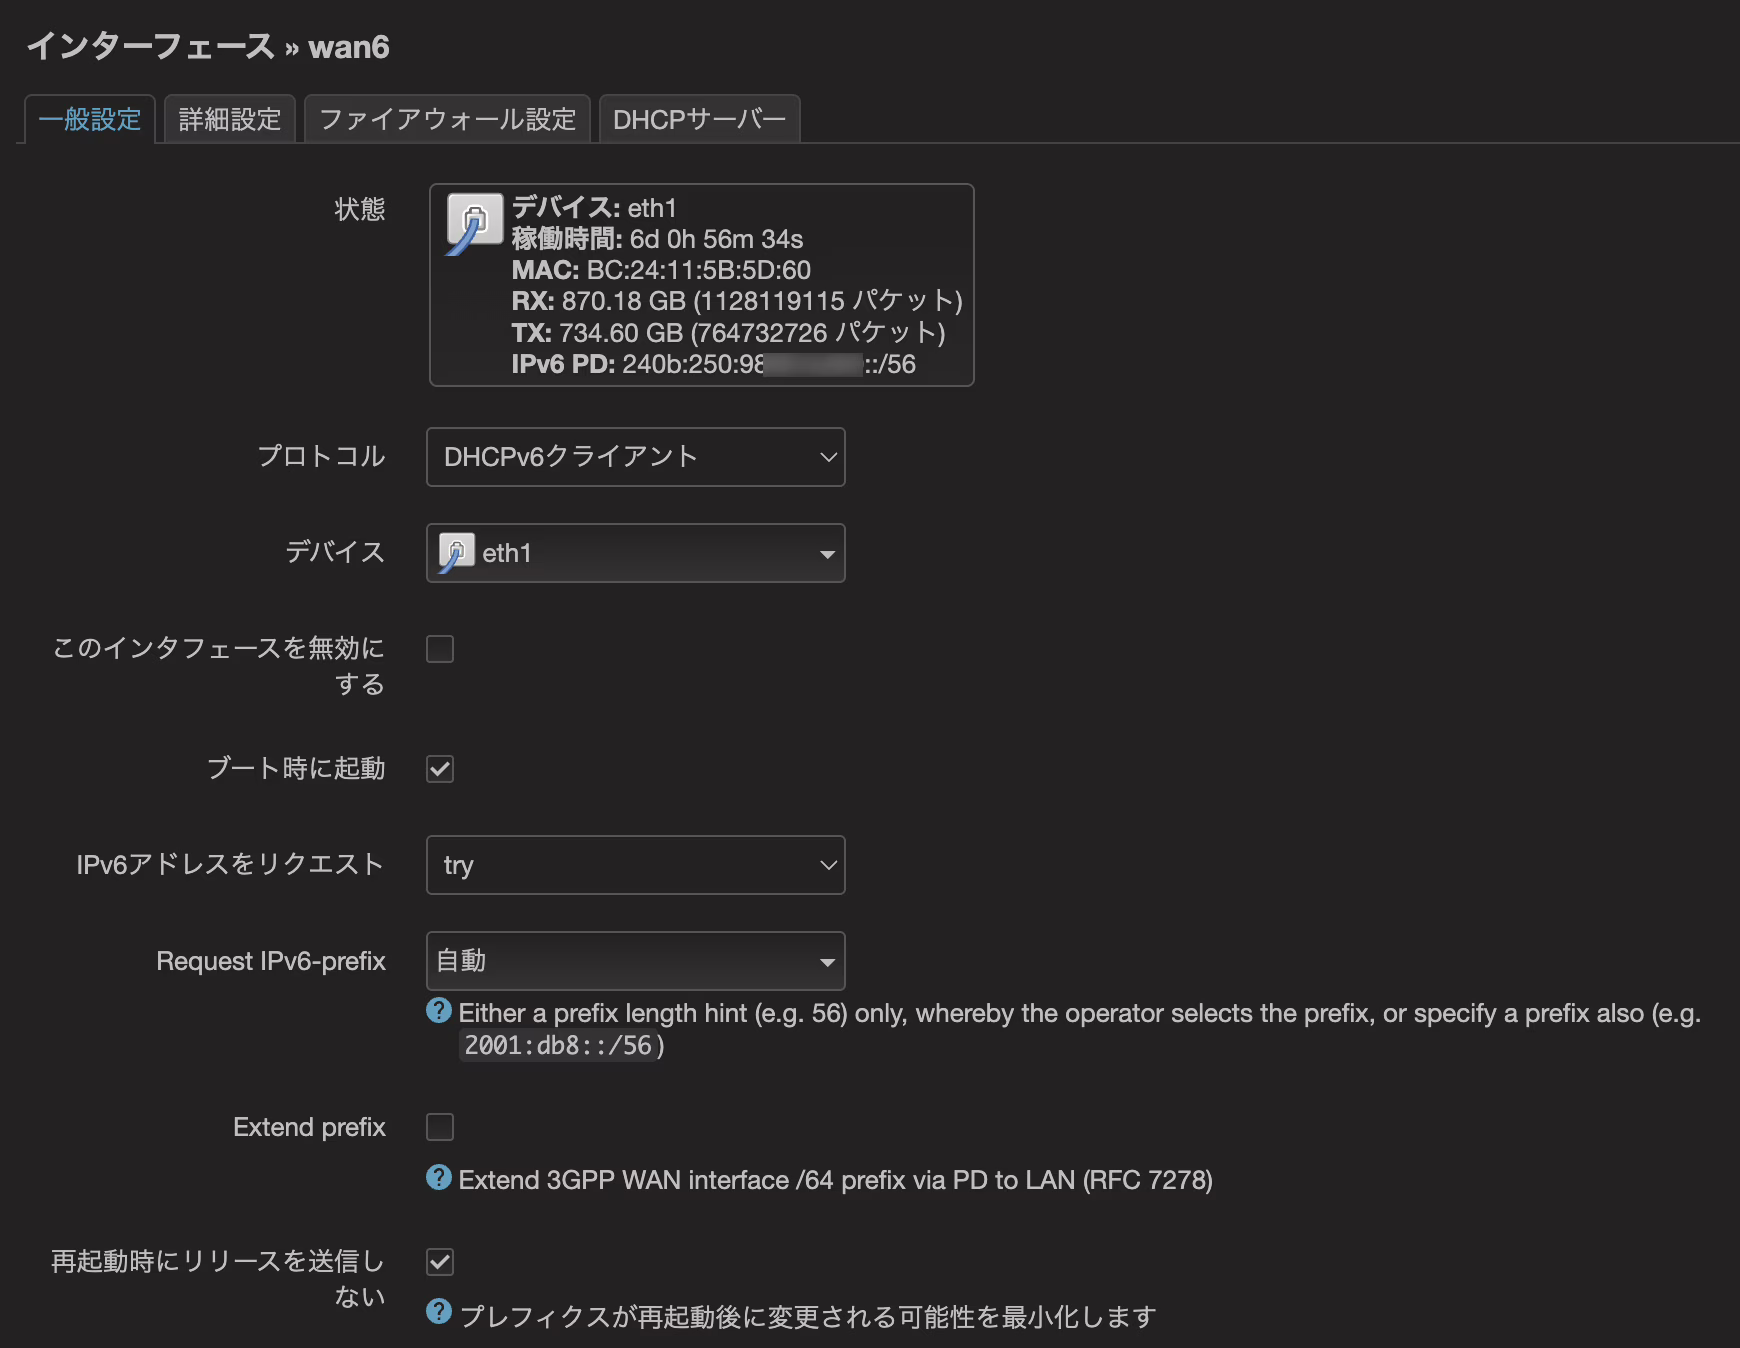Switch to the 詳細設定 tab
The width and height of the screenshot is (1740, 1348).
tap(230, 120)
